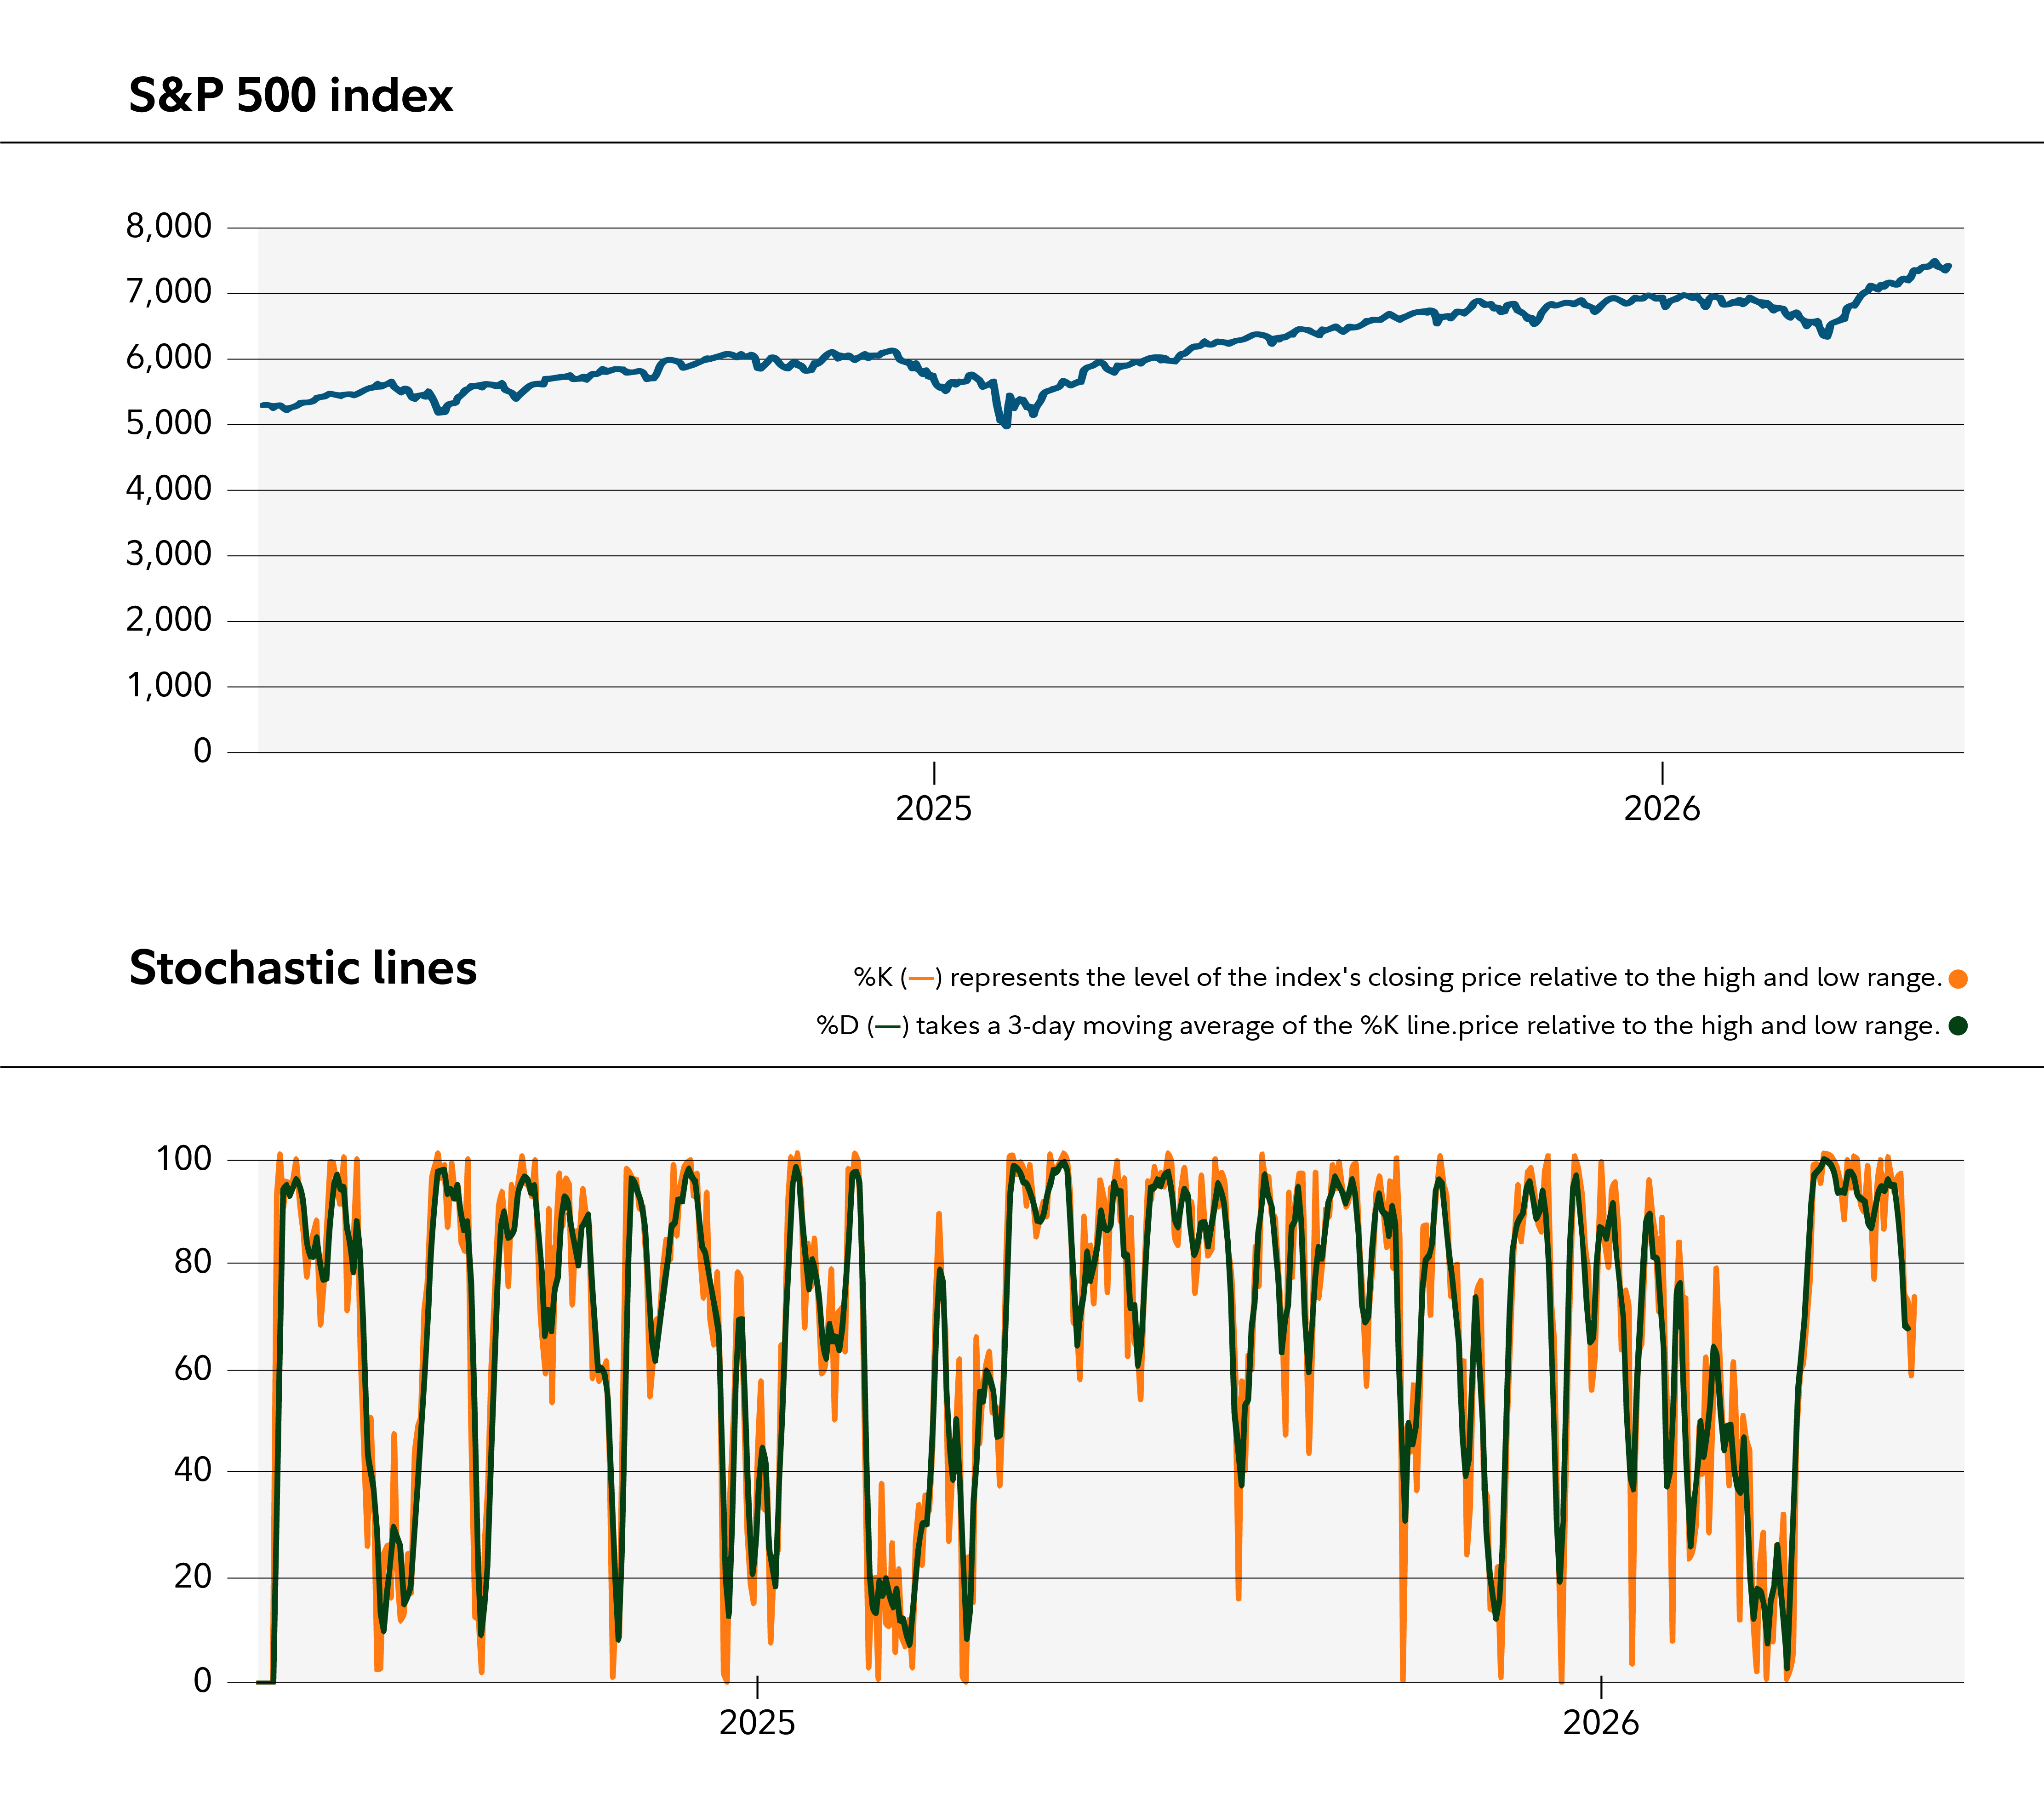Image resolution: width=2044 pixels, height=1793 pixels.
Task: Select the 1,000 y-axis label
Action: pyautogui.click(x=169, y=685)
